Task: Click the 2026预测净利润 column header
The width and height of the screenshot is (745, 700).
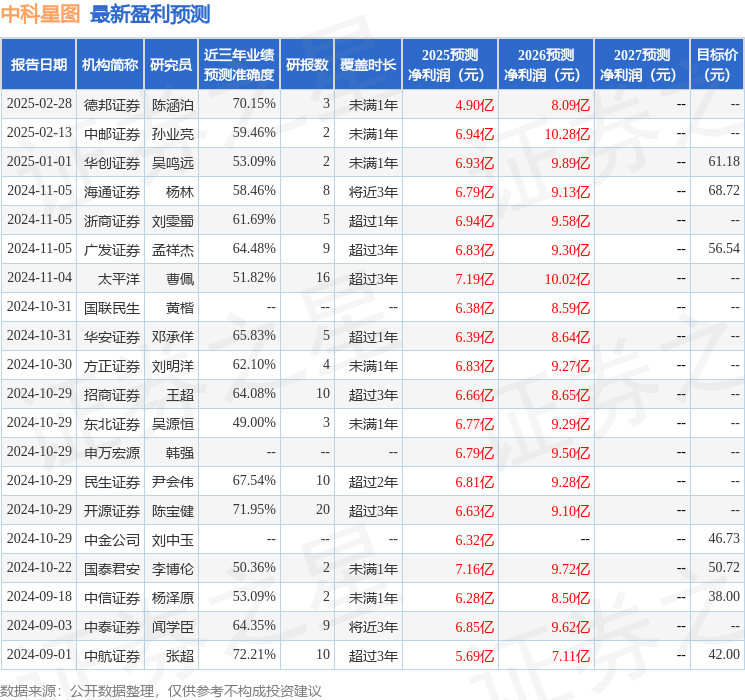Action: pyautogui.click(x=545, y=65)
